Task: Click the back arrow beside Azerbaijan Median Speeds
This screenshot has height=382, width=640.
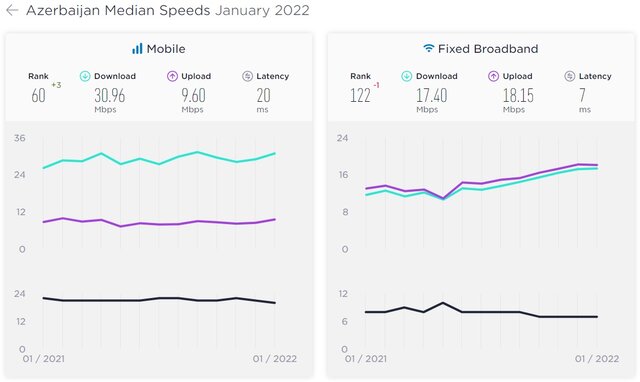Action: (x=12, y=10)
